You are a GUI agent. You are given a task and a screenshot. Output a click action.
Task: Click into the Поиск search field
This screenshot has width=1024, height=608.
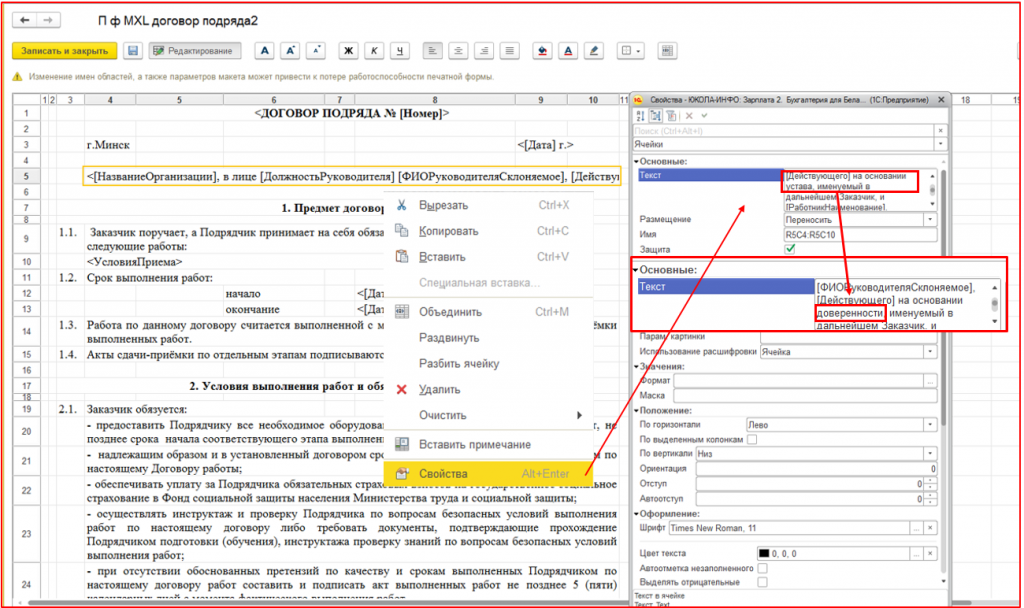click(784, 131)
